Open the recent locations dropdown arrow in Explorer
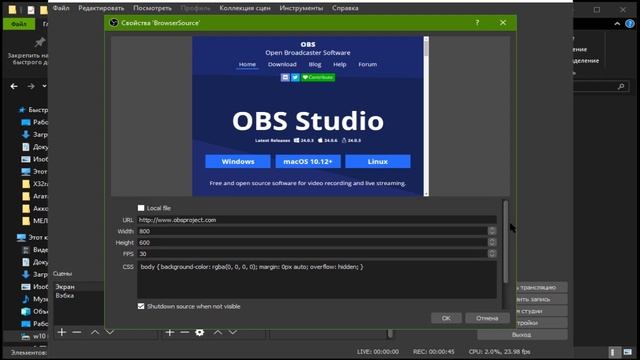This screenshot has width=640, height=360. (x=44, y=86)
